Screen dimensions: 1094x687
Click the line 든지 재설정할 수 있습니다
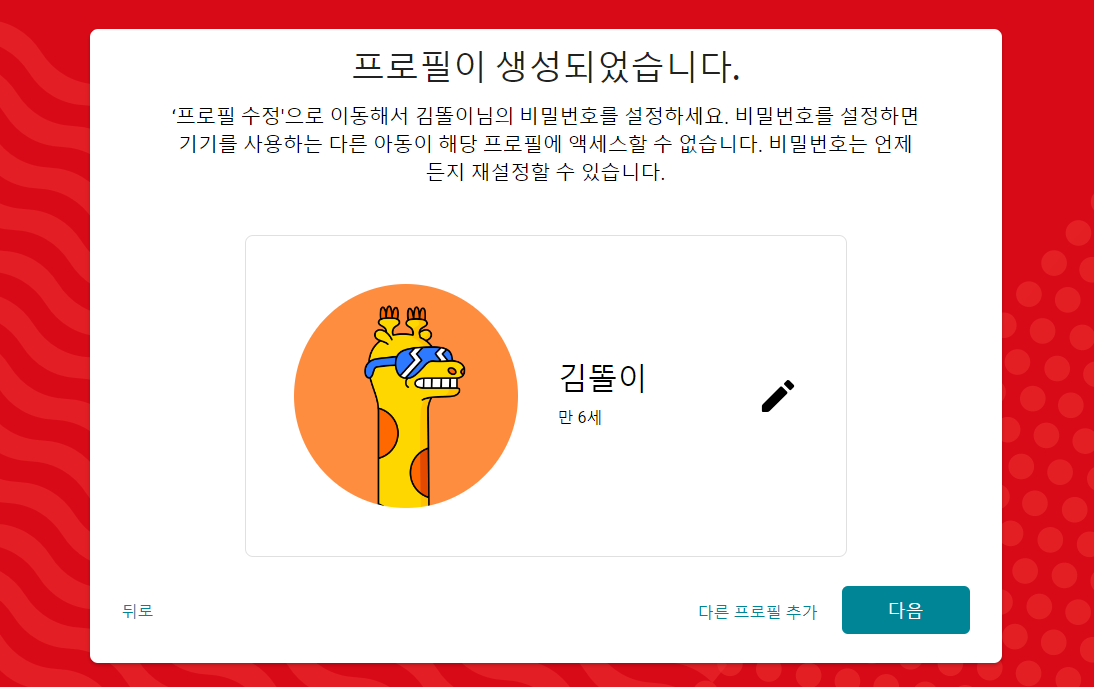click(x=546, y=172)
